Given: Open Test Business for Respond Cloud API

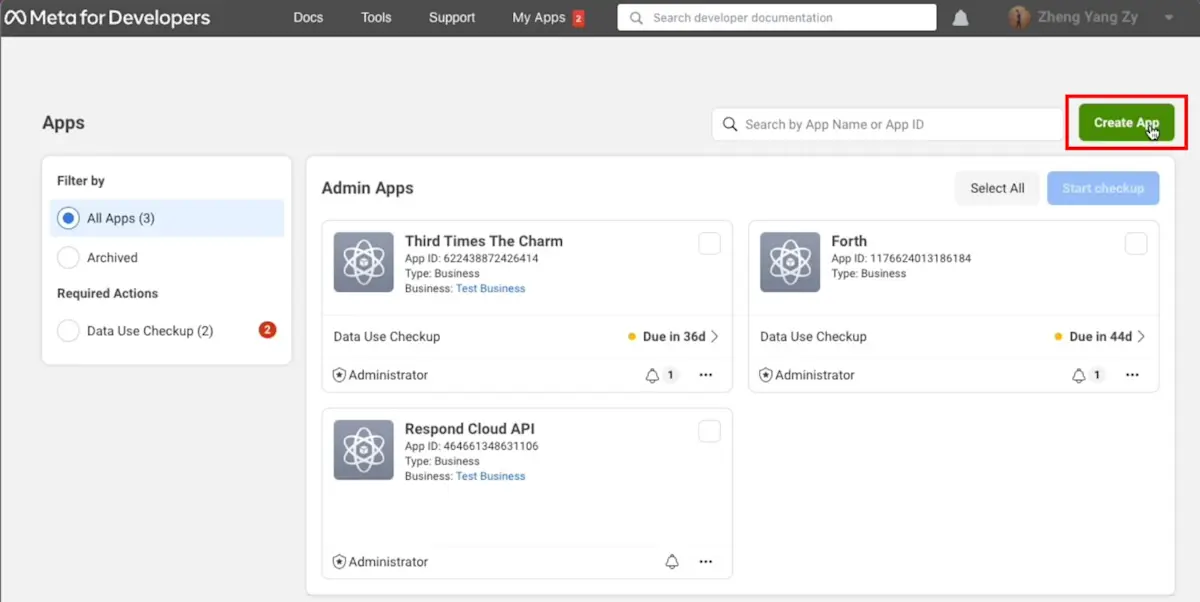Looking at the screenshot, I should click(491, 476).
